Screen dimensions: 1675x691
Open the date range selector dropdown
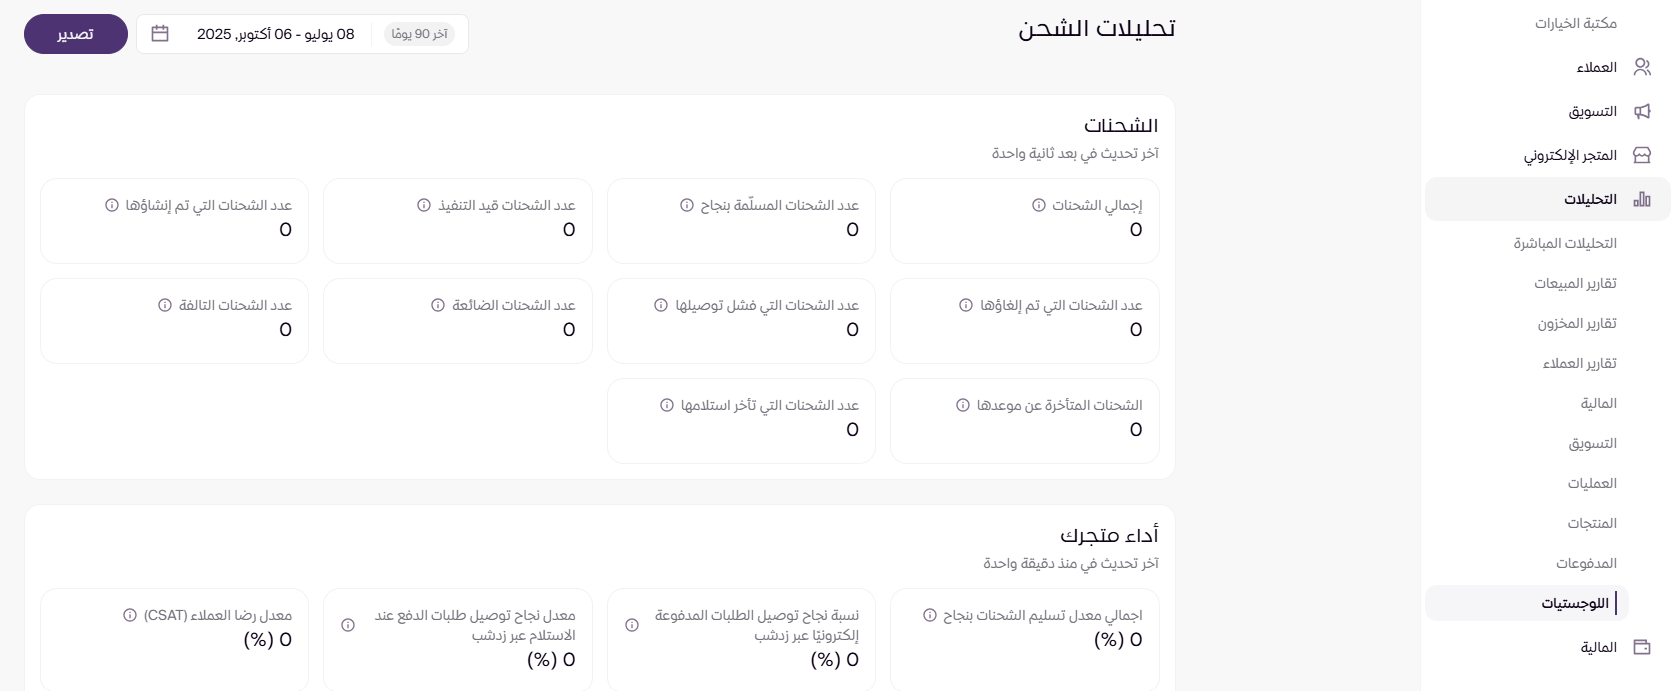(x=302, y=34)
